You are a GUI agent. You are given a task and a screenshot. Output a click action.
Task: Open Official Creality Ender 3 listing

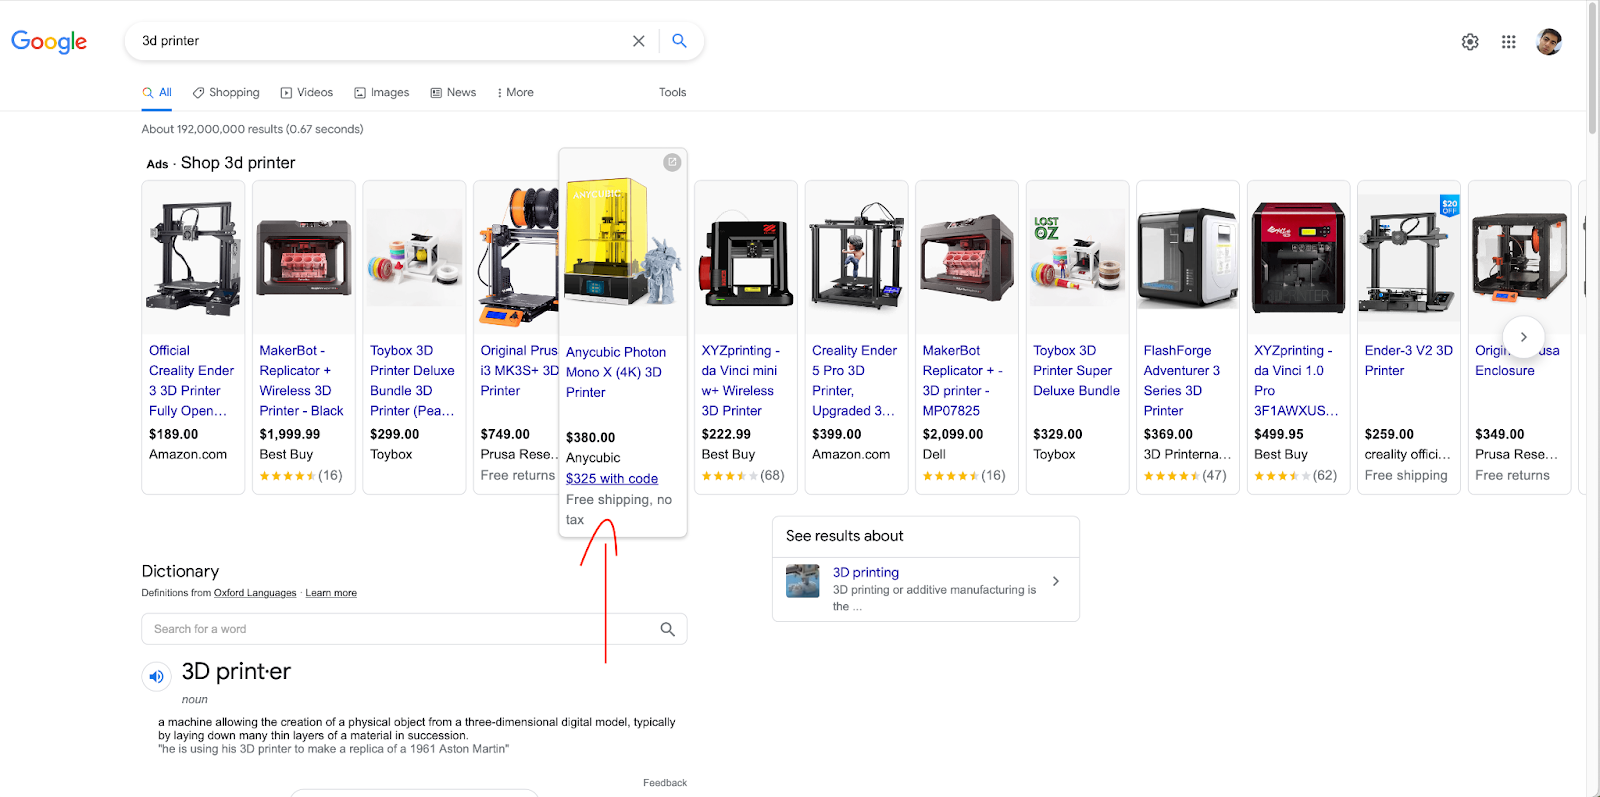click(x=191, y=381)
